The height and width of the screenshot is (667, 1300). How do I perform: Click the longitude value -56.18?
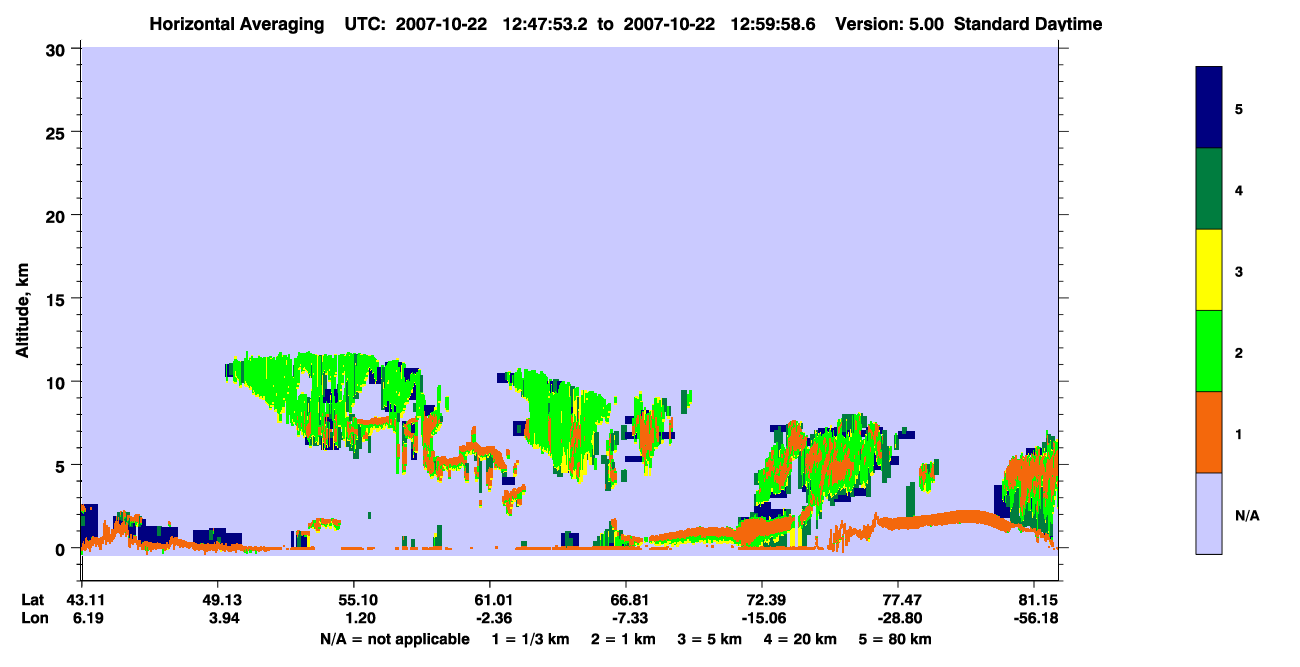(1037, 618)
